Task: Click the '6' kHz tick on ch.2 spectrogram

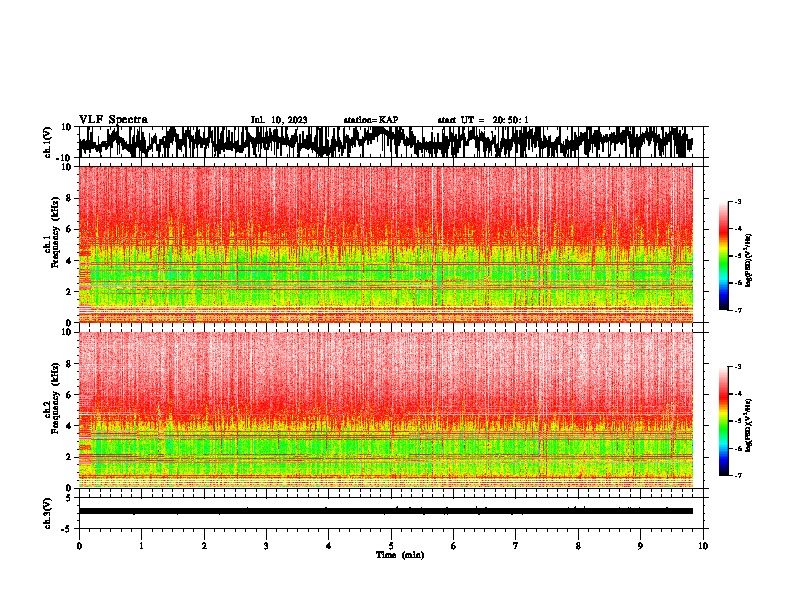Action: click(70, 394)
